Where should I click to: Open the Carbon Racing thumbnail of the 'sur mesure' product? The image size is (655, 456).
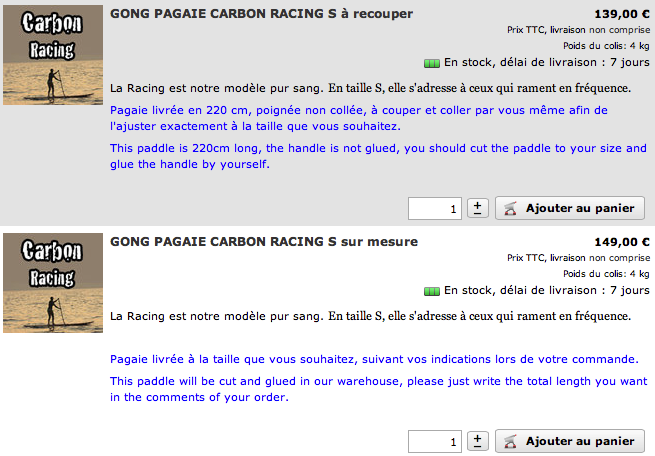pos(53,283)
